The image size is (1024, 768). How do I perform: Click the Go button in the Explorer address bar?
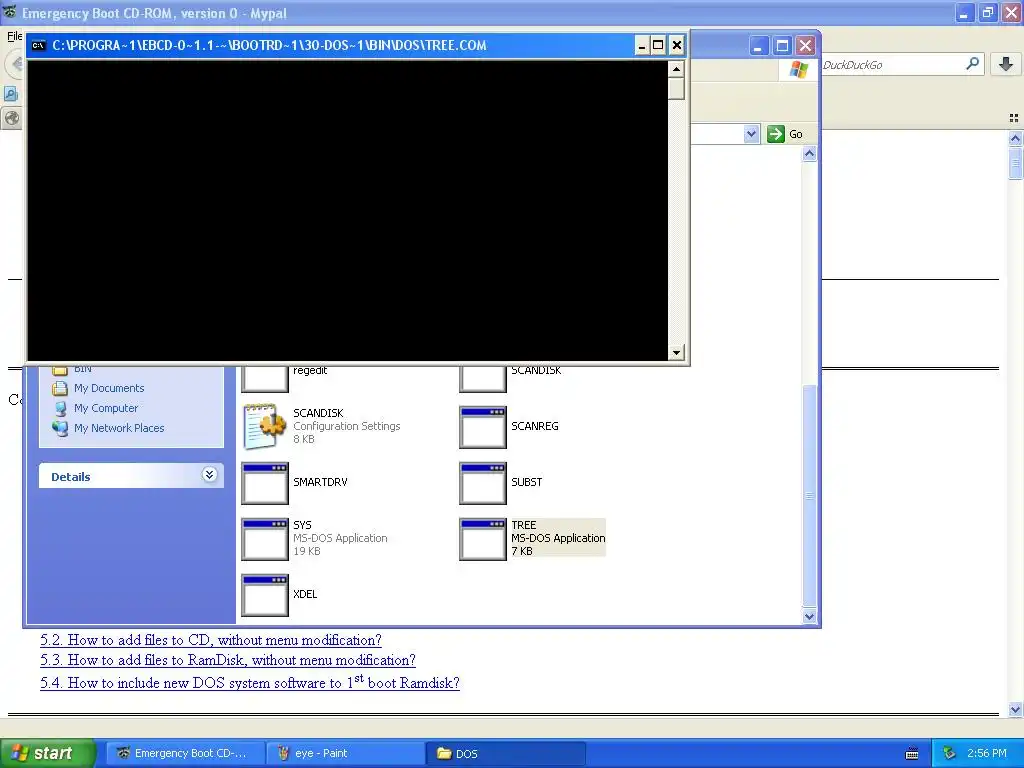(786, 134)
